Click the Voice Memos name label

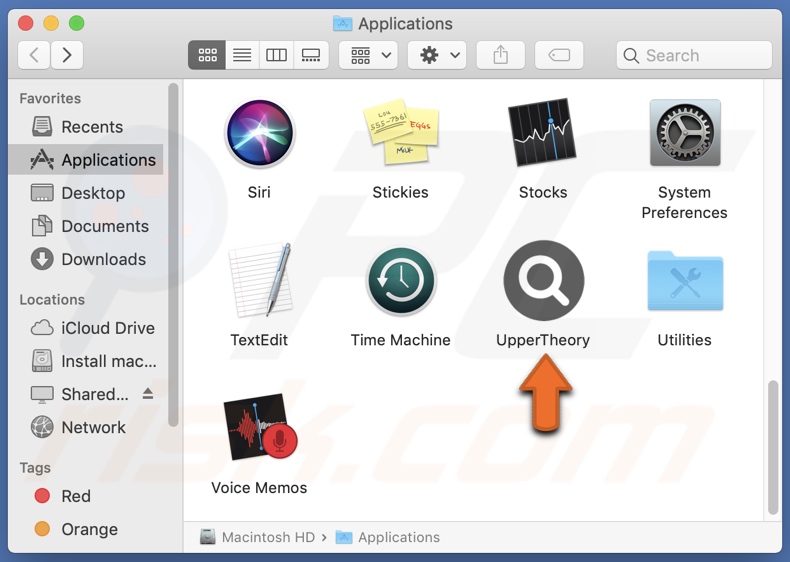coord(259,488)
